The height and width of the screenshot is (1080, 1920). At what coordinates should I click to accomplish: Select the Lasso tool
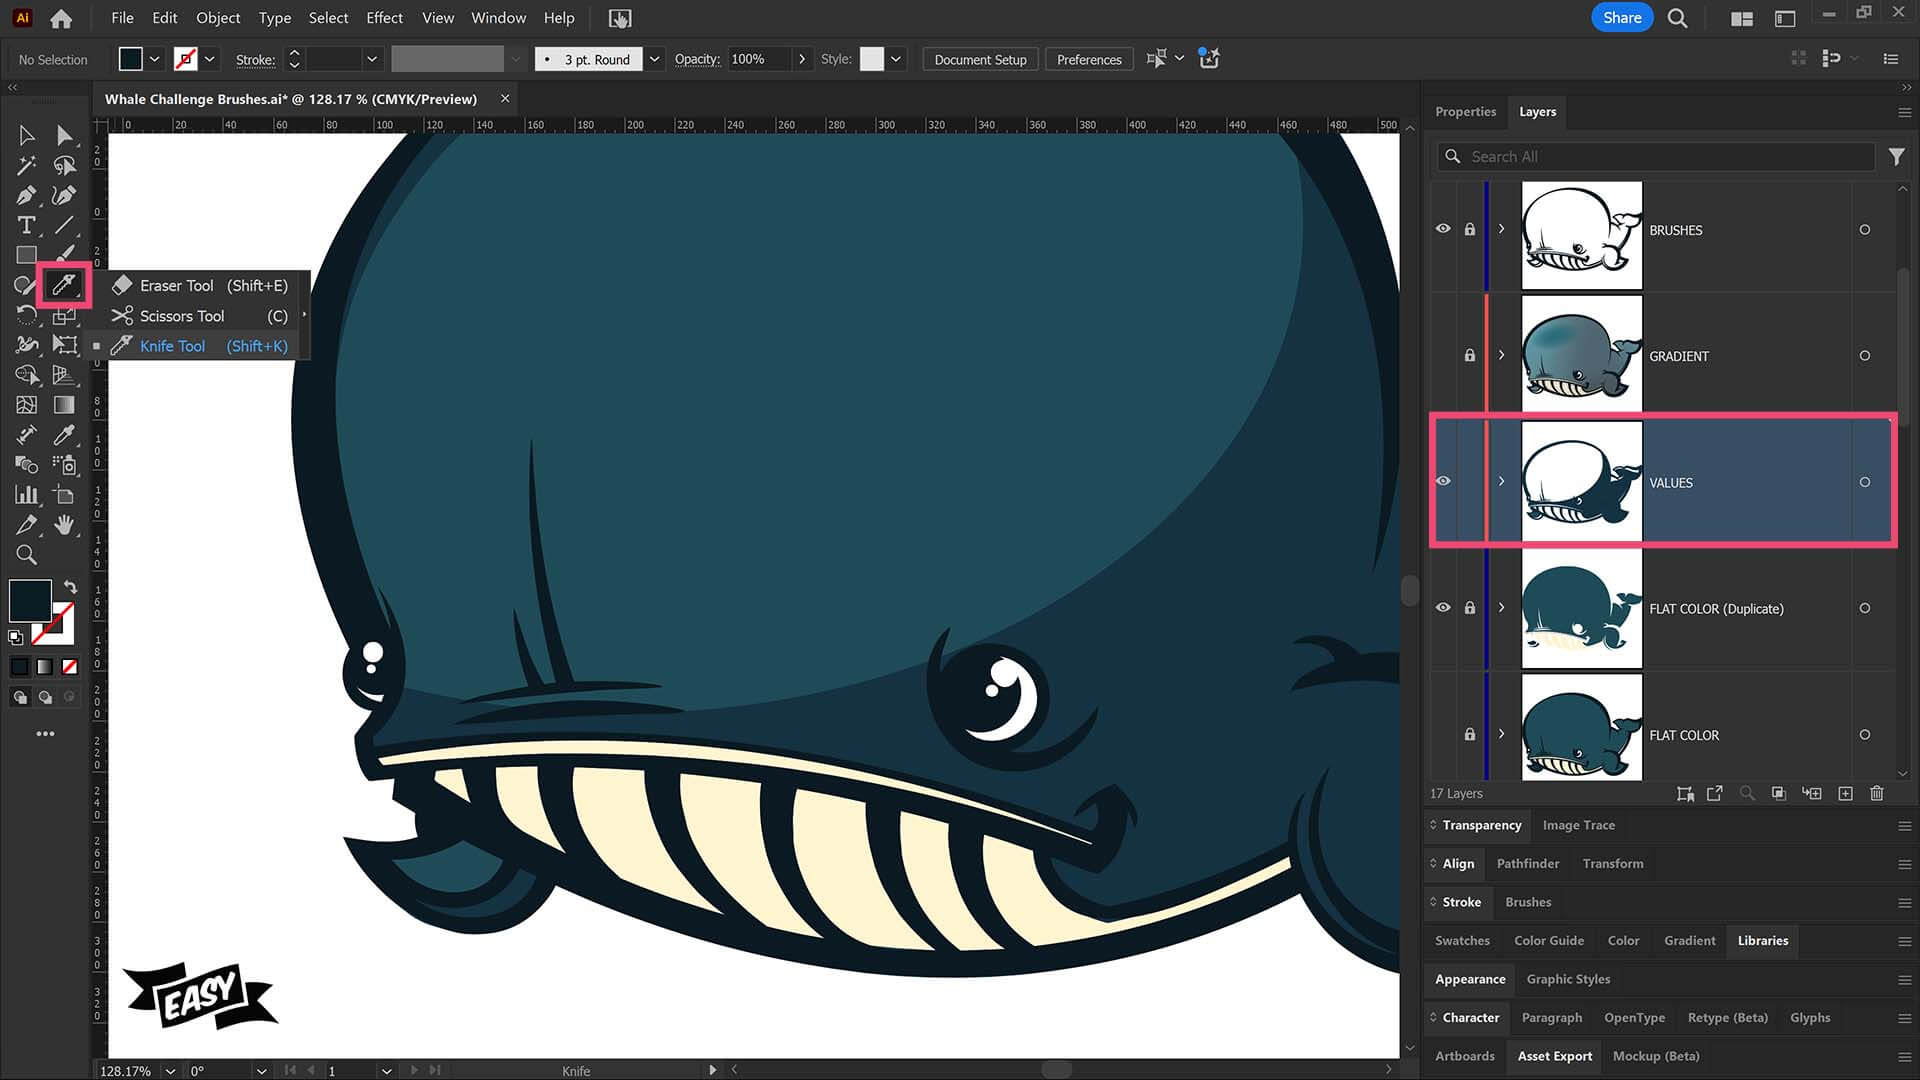(x=65, y=165)
